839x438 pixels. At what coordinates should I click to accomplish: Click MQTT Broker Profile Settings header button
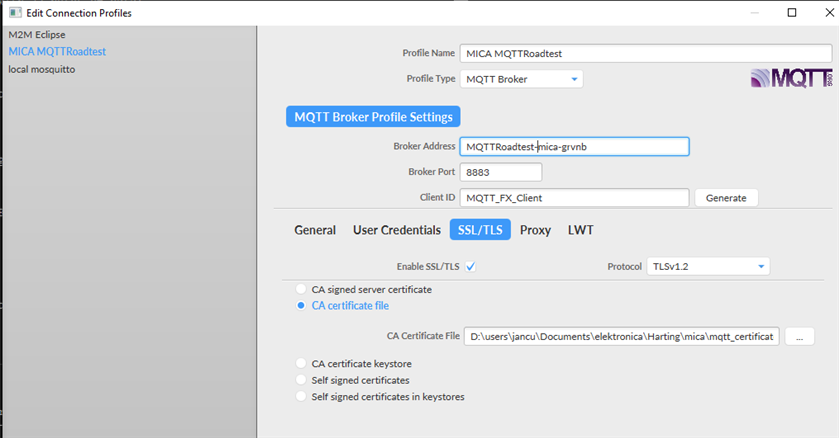(x=373, y=117)
